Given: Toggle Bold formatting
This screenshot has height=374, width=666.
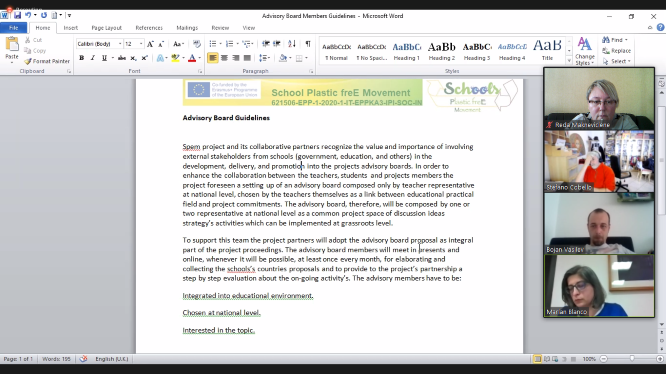Looking at the screenshot, I should (x=81, y=58).
